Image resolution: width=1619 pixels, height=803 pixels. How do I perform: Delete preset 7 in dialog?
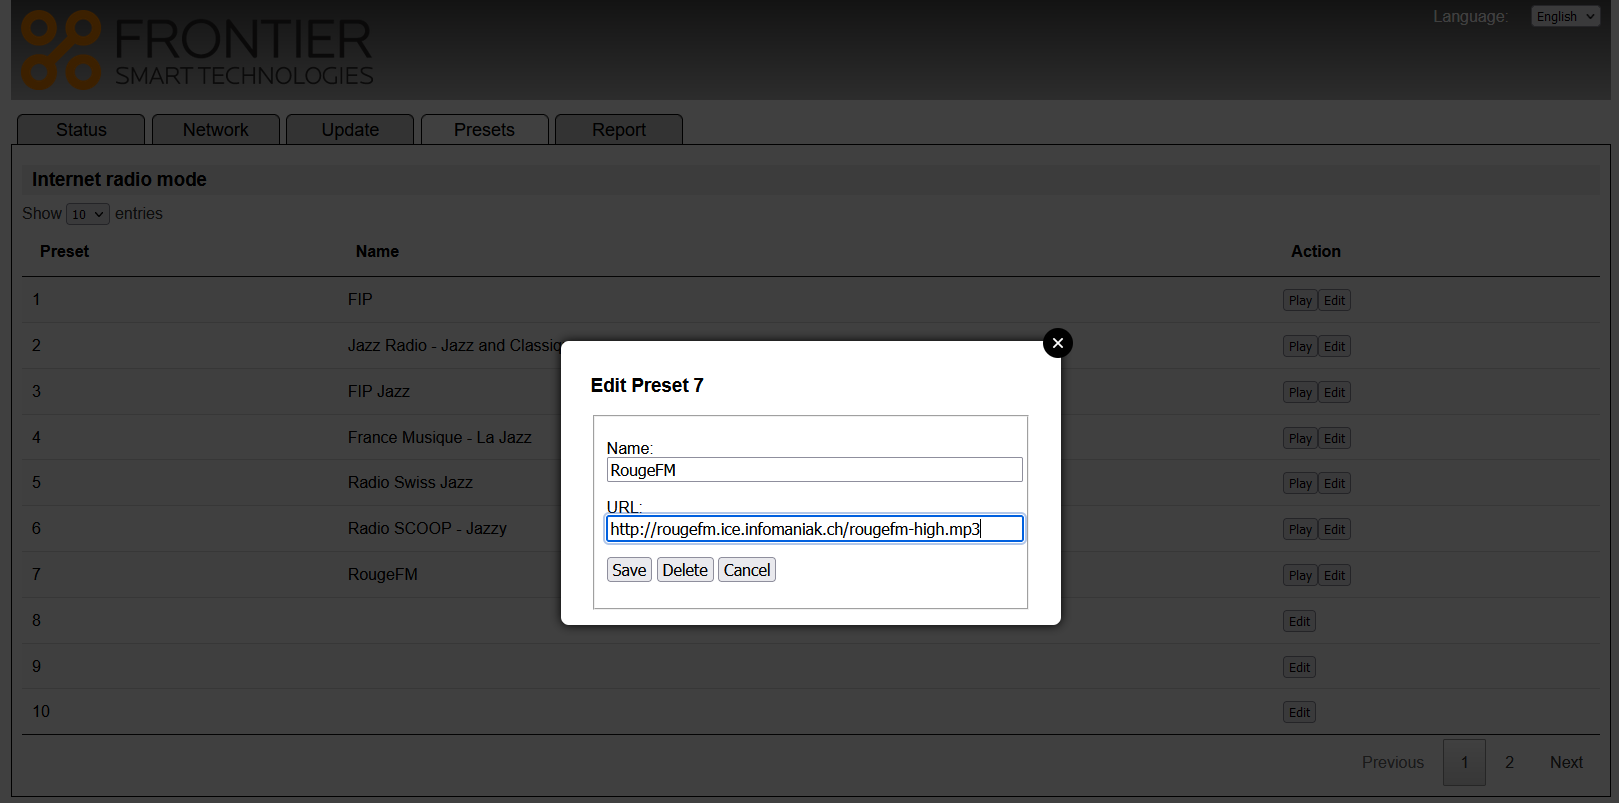click(685, 570)
